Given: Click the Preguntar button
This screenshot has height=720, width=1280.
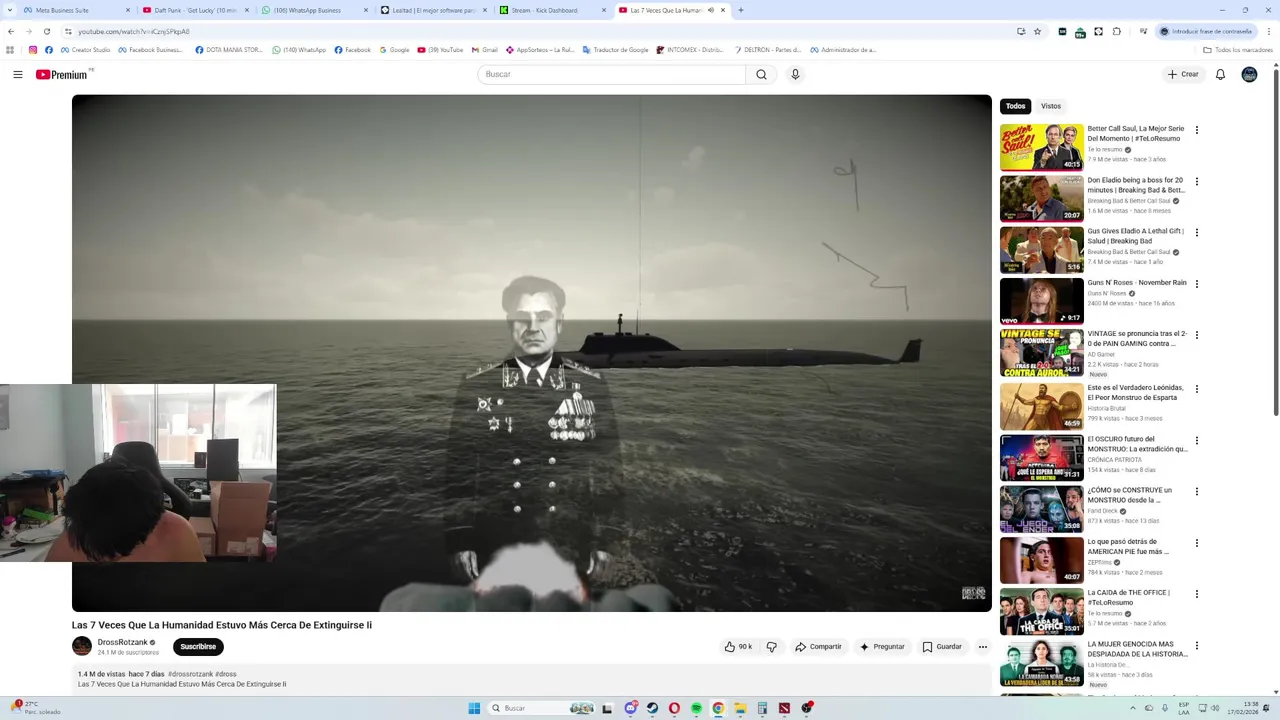Looking at the screenshot, I should 881,647.
